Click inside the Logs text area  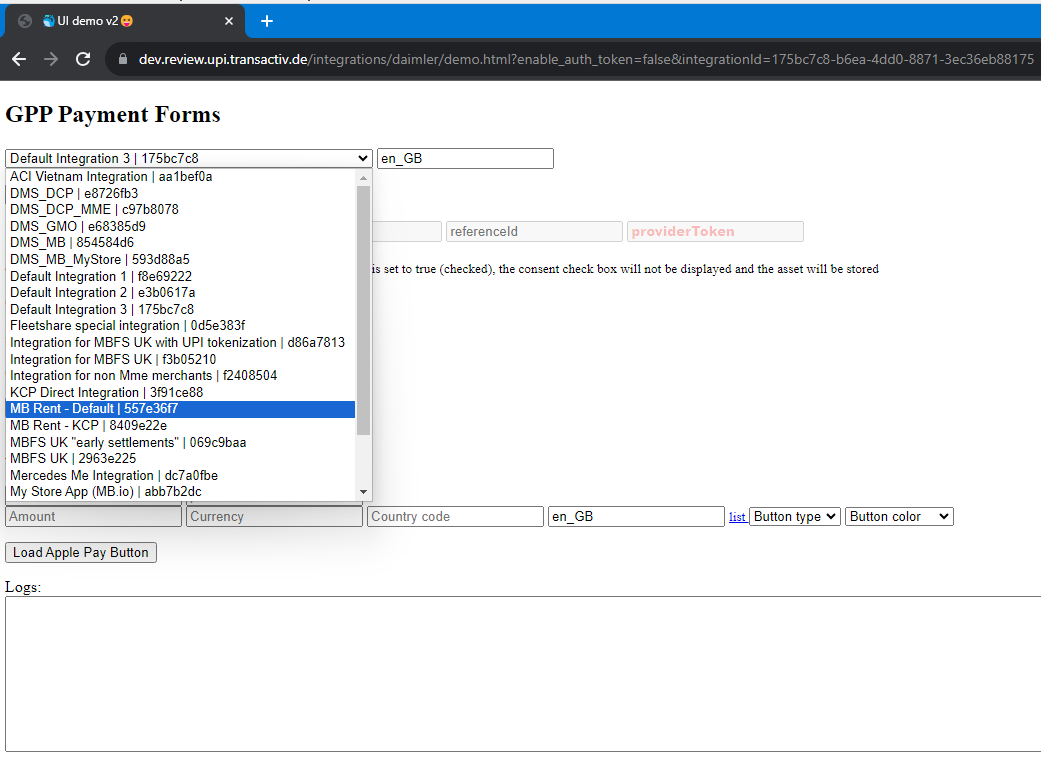pos(523,674)
